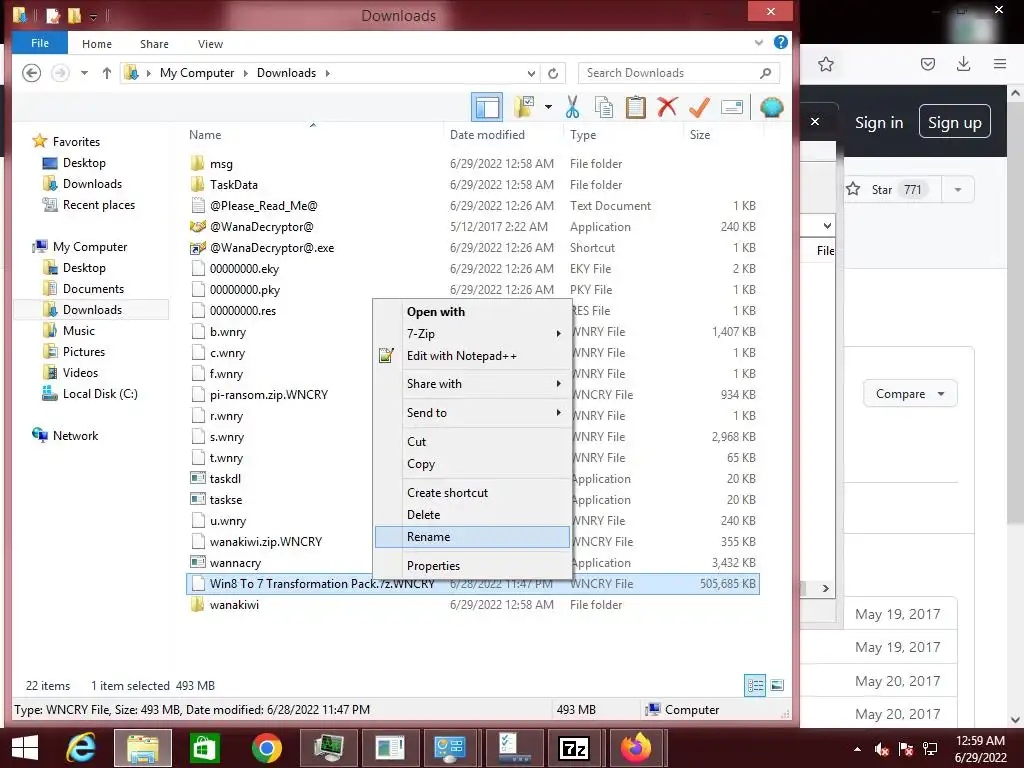Image resolution: width=1024 pixels, height=768 pixels.
Task: Toggle the navigation pane layout icon
Action: (487, 107)
